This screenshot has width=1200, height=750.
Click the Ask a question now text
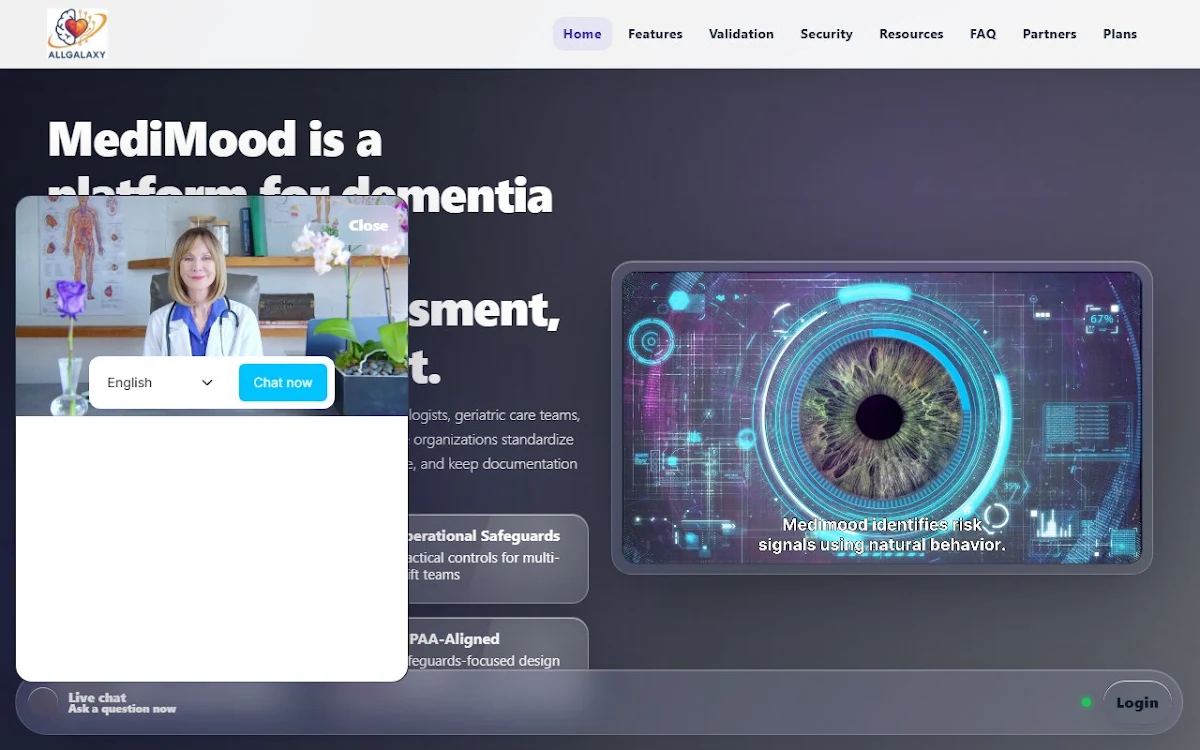pos(122,709)
